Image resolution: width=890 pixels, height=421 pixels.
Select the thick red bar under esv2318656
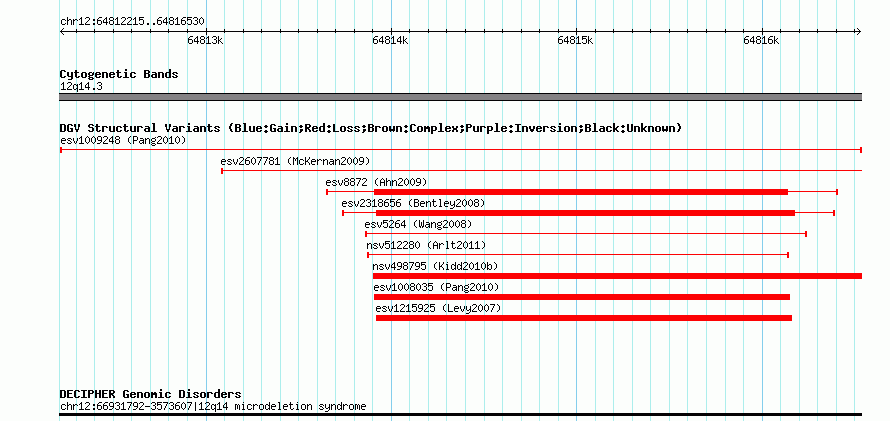585,213
